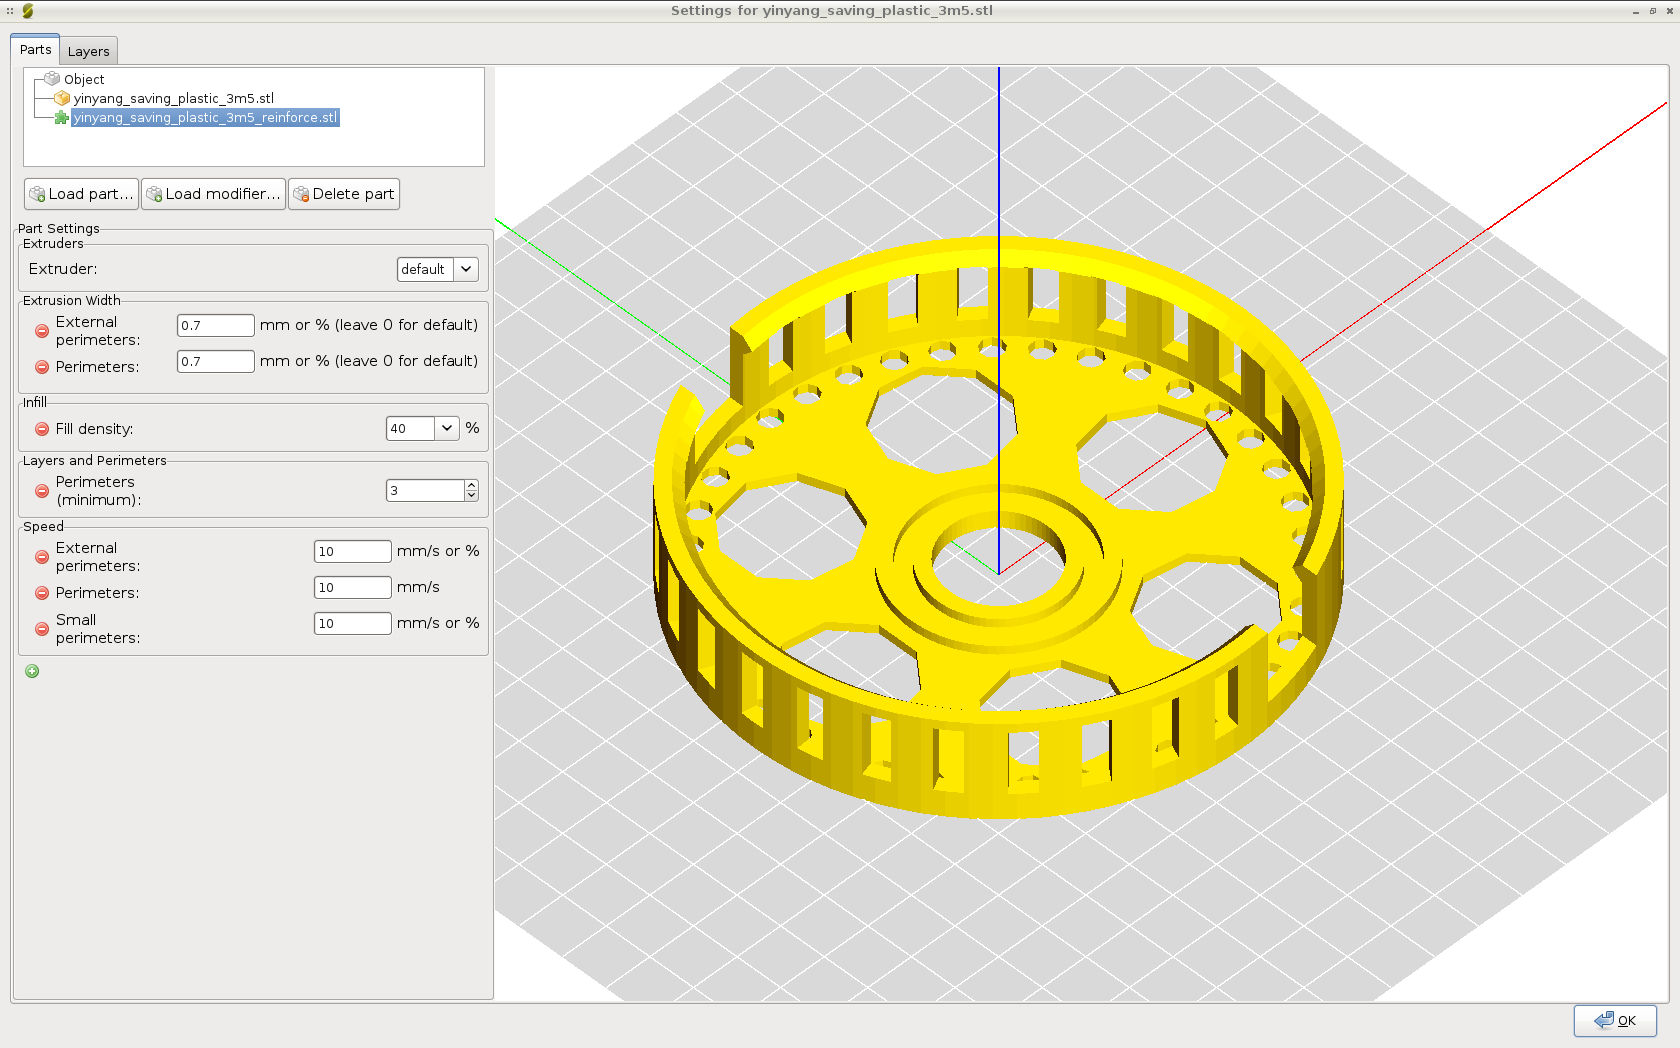Select yinyang_saving_plastic_3m5.stl in the tree
1680x1048 pixels.
point(173,98)
